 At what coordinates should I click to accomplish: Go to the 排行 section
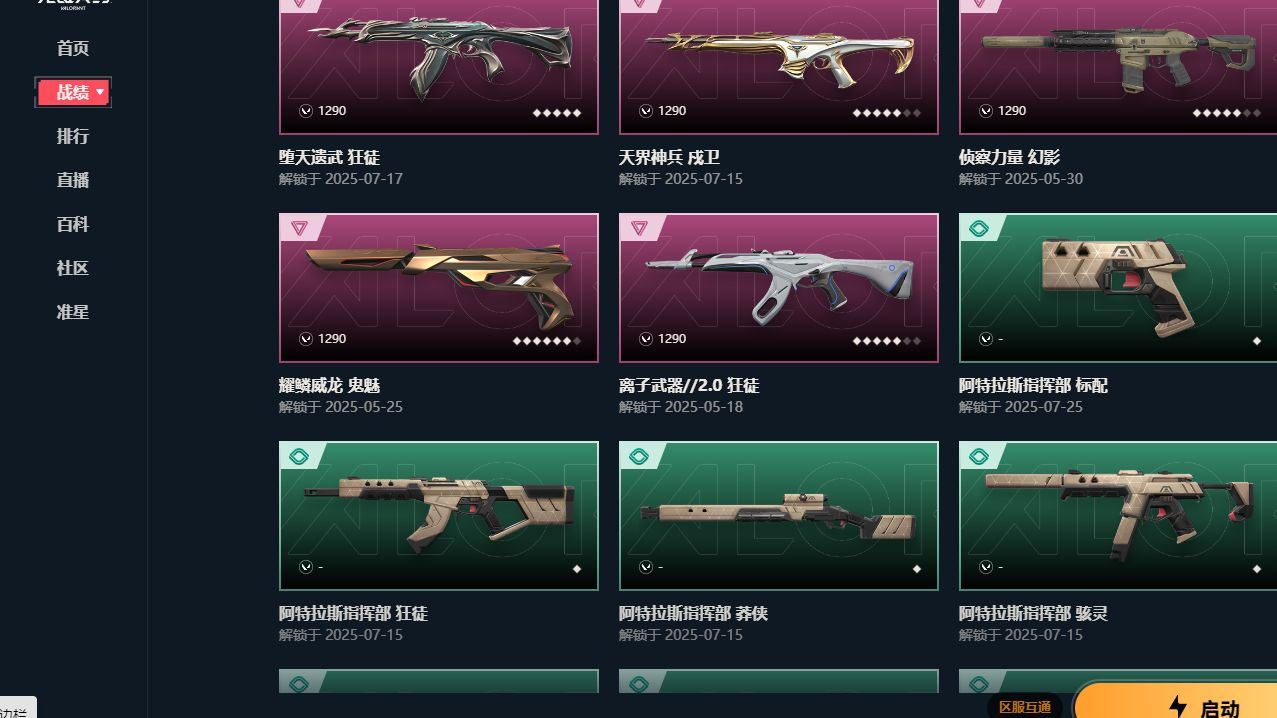[x=73, y=136]
